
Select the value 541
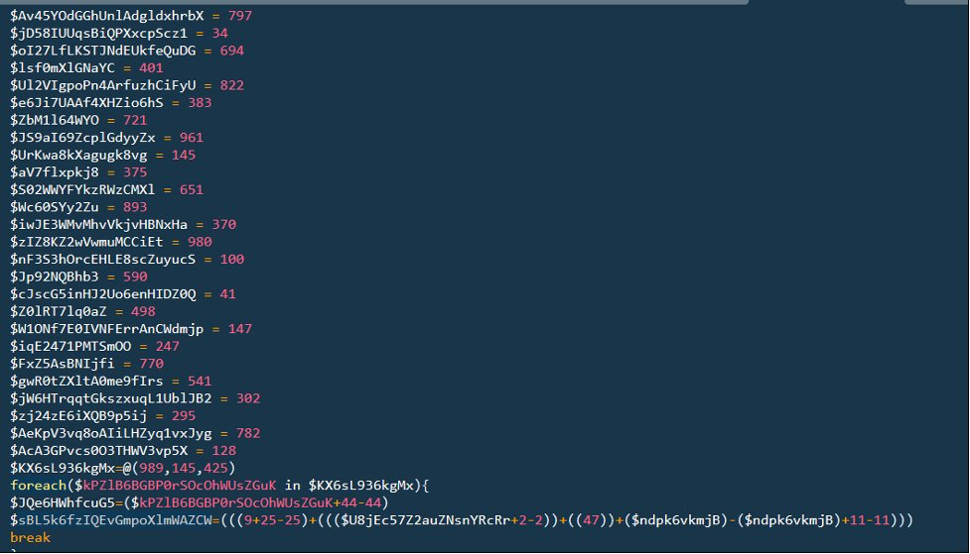(200, 380)
